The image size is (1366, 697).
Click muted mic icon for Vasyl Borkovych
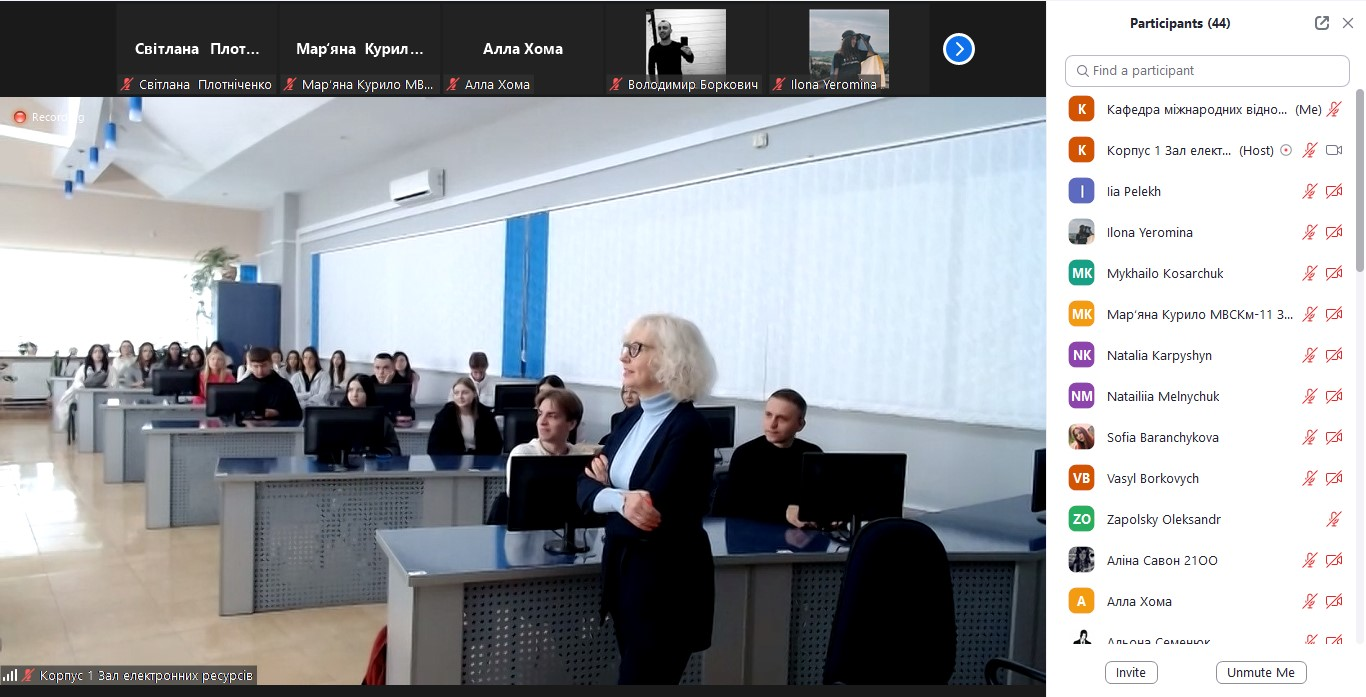pyautogui.click(x=1310, y=478)
